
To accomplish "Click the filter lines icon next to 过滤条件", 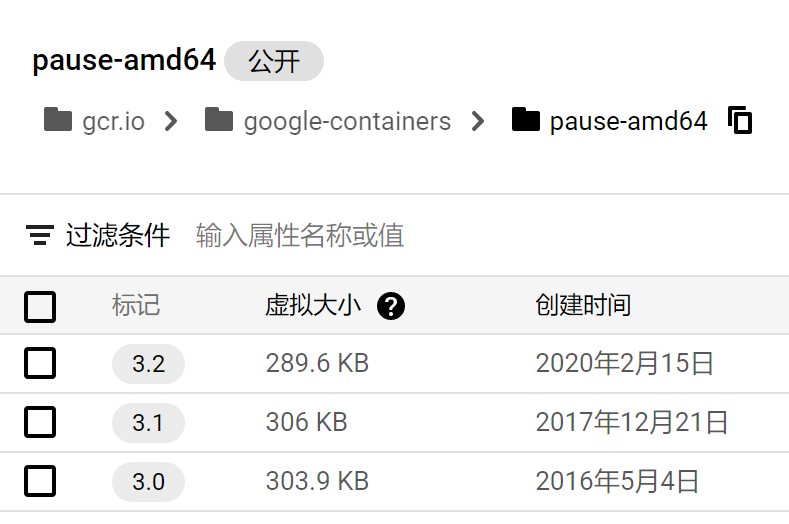I will [40, 235].
